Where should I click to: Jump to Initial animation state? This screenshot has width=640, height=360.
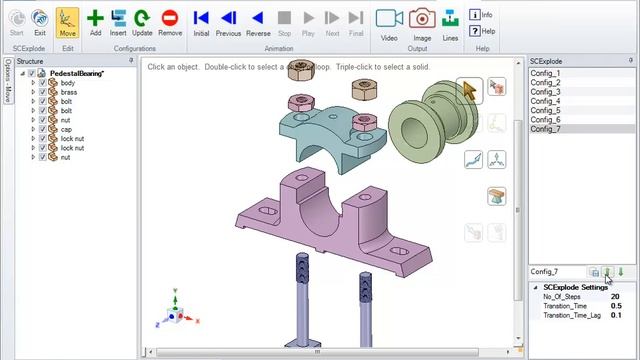point(201,24)
